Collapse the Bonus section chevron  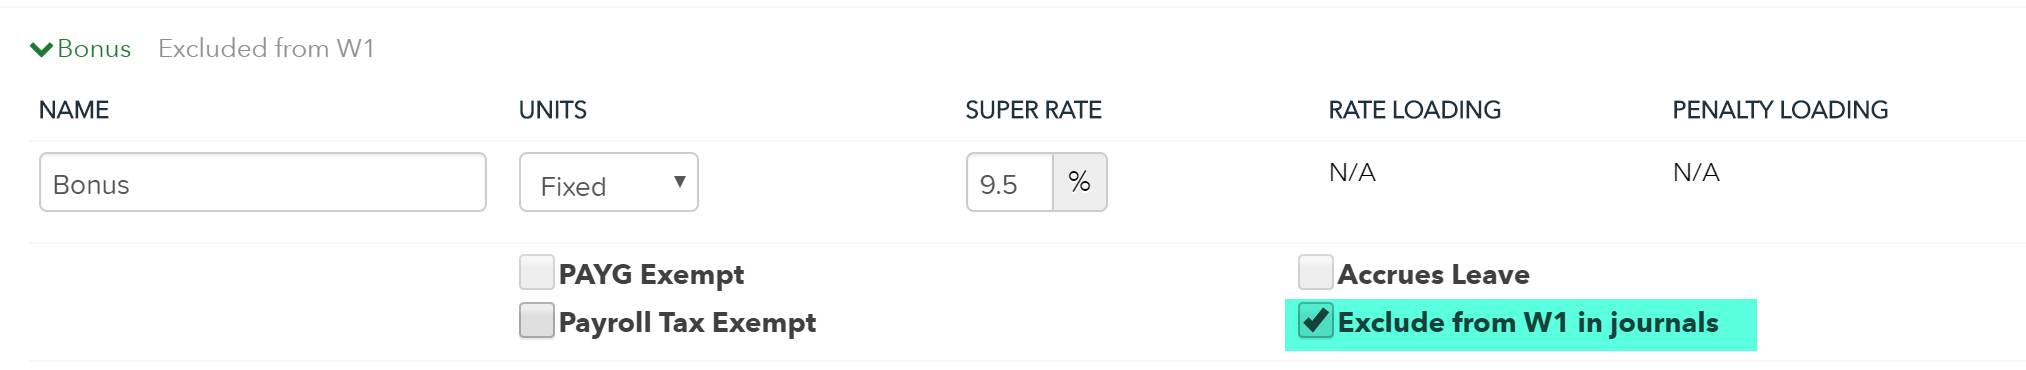click(x=41, y=49)
